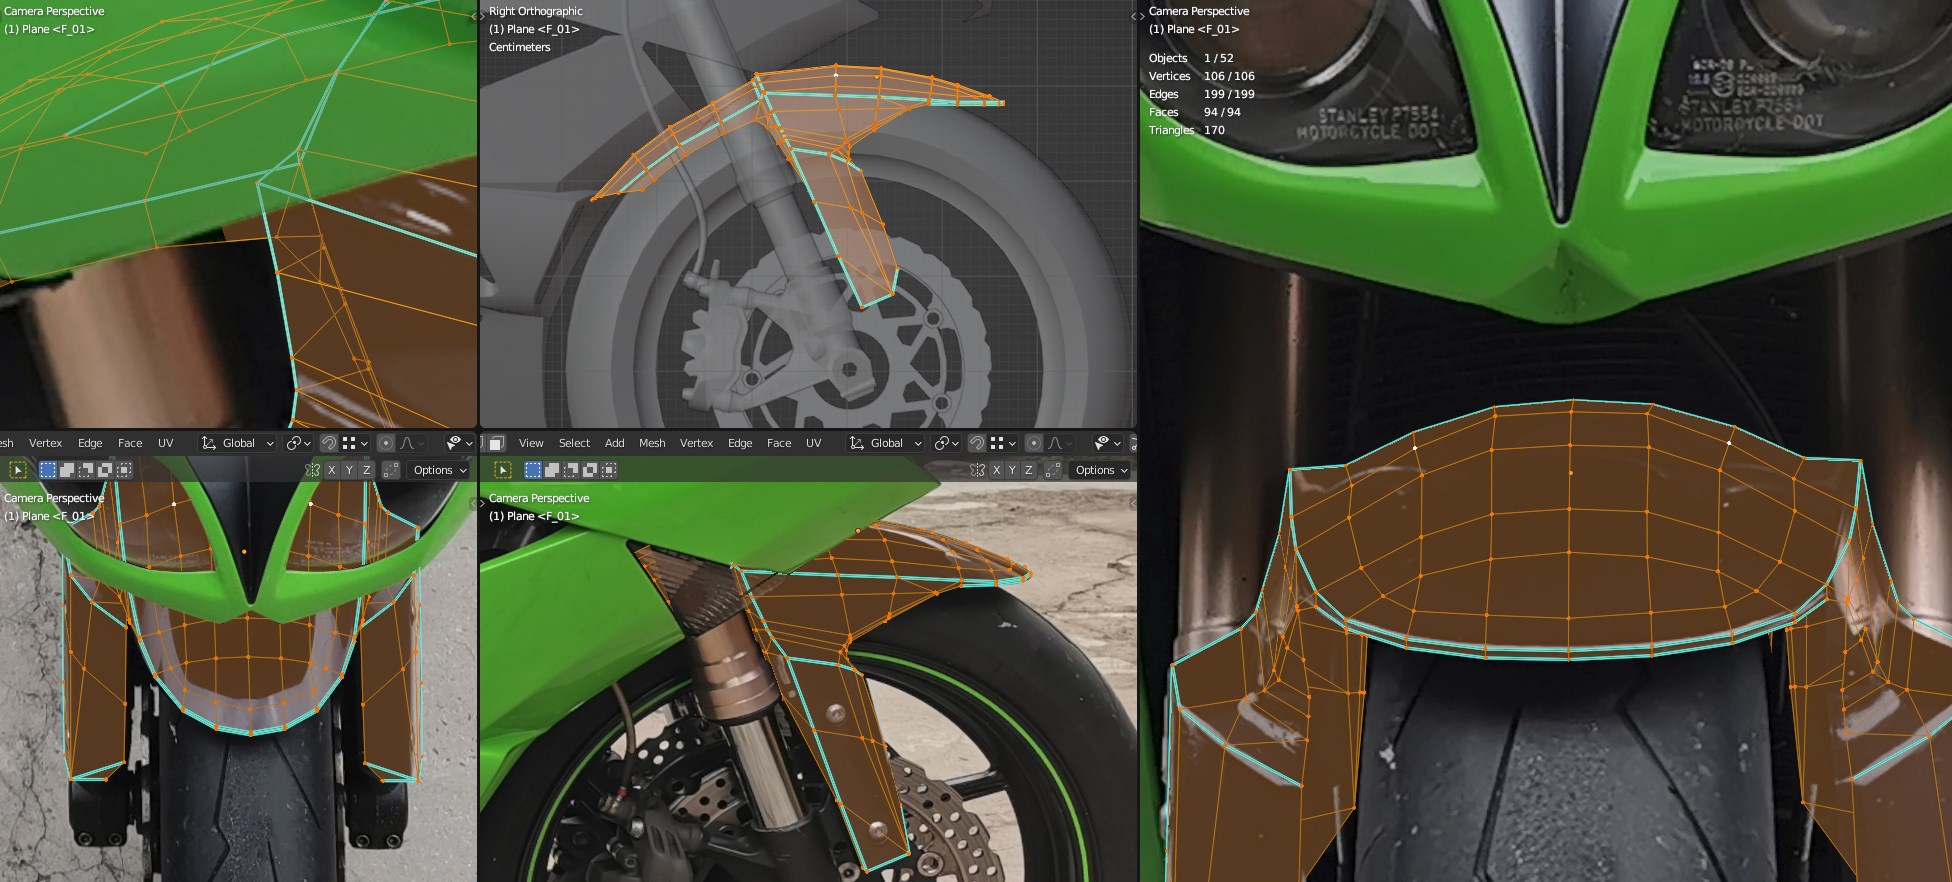Open the Face menu in the left header
This screenshot has height=882, width=1952.
[130, 443]
